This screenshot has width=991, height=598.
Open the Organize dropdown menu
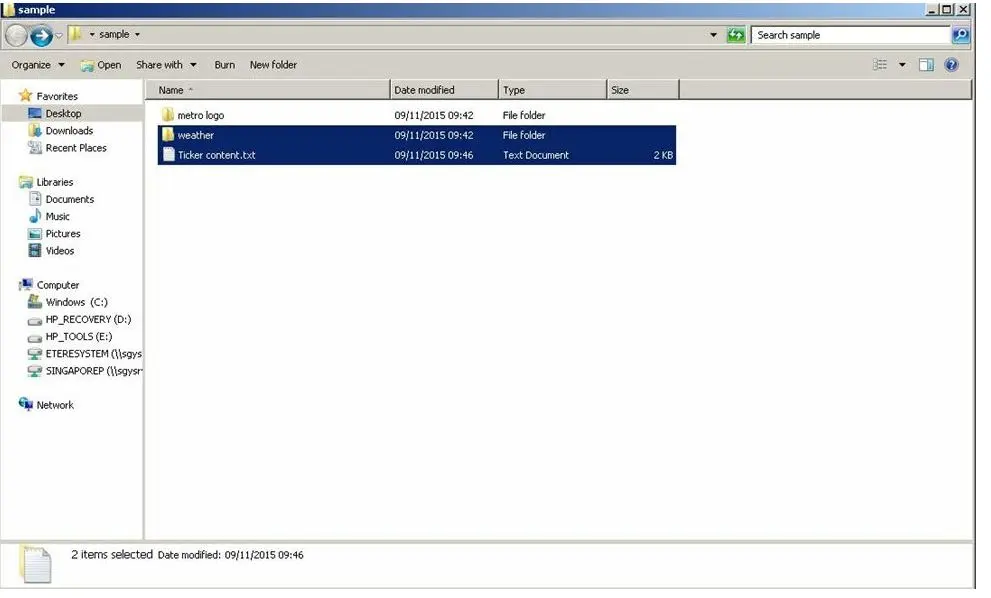tap(38, 65)
